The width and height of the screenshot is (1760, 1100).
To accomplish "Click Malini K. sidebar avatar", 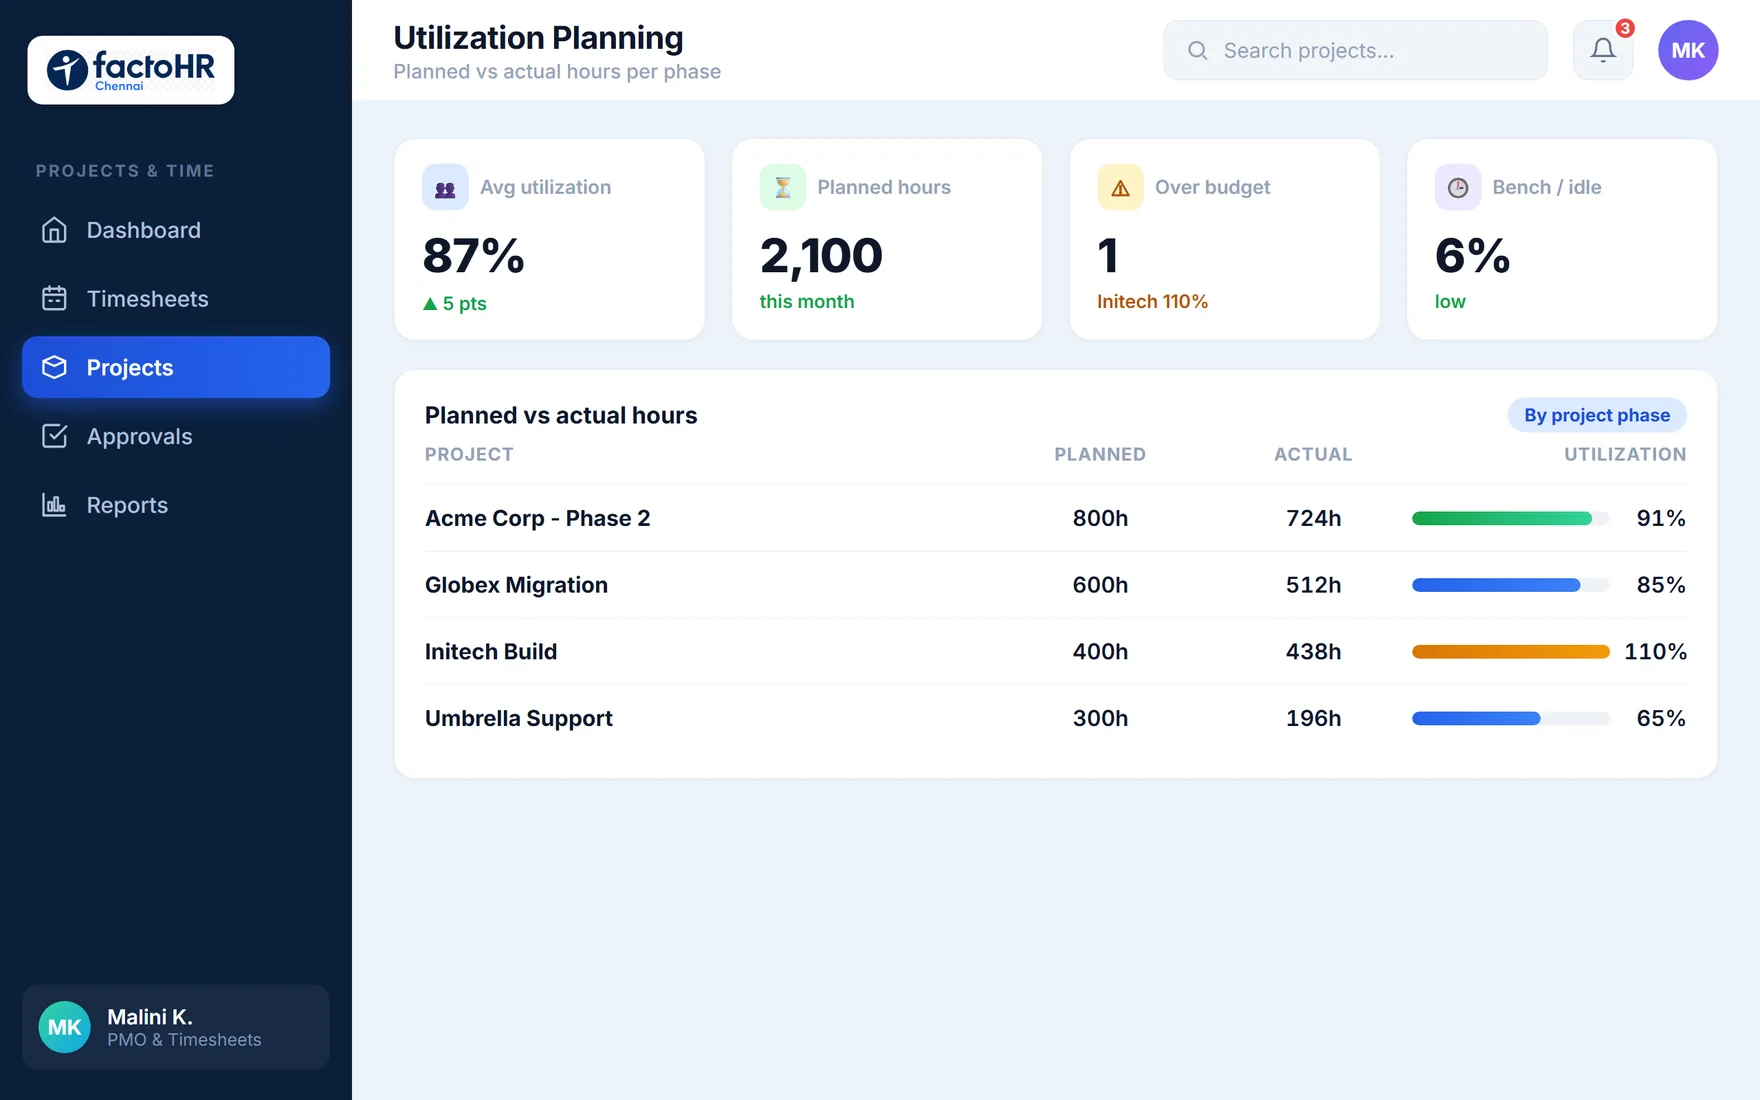I will click(65, 1027).
